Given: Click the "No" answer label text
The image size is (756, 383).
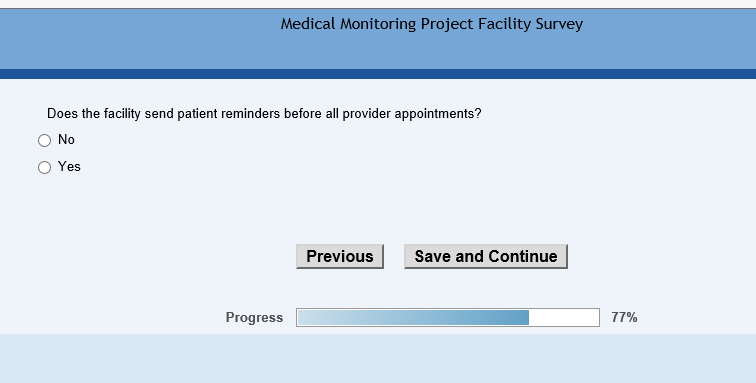Looking at the screenshot, I should pyautogui.click(x=66, y=139).
